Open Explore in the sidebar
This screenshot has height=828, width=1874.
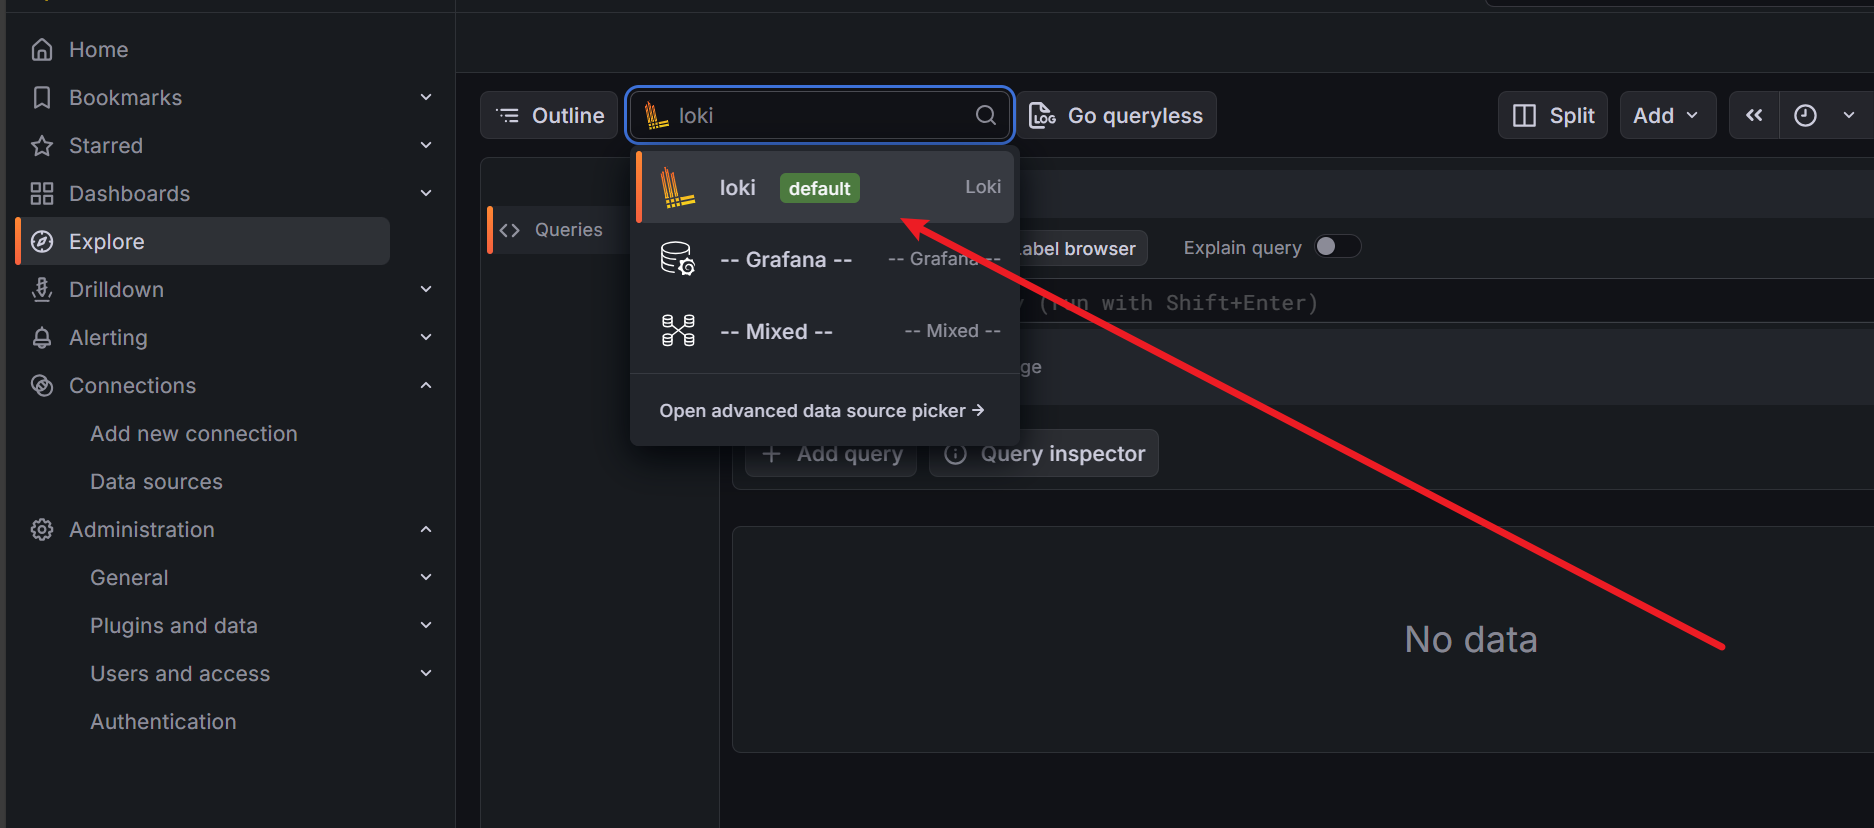click(x=204, y=241)
